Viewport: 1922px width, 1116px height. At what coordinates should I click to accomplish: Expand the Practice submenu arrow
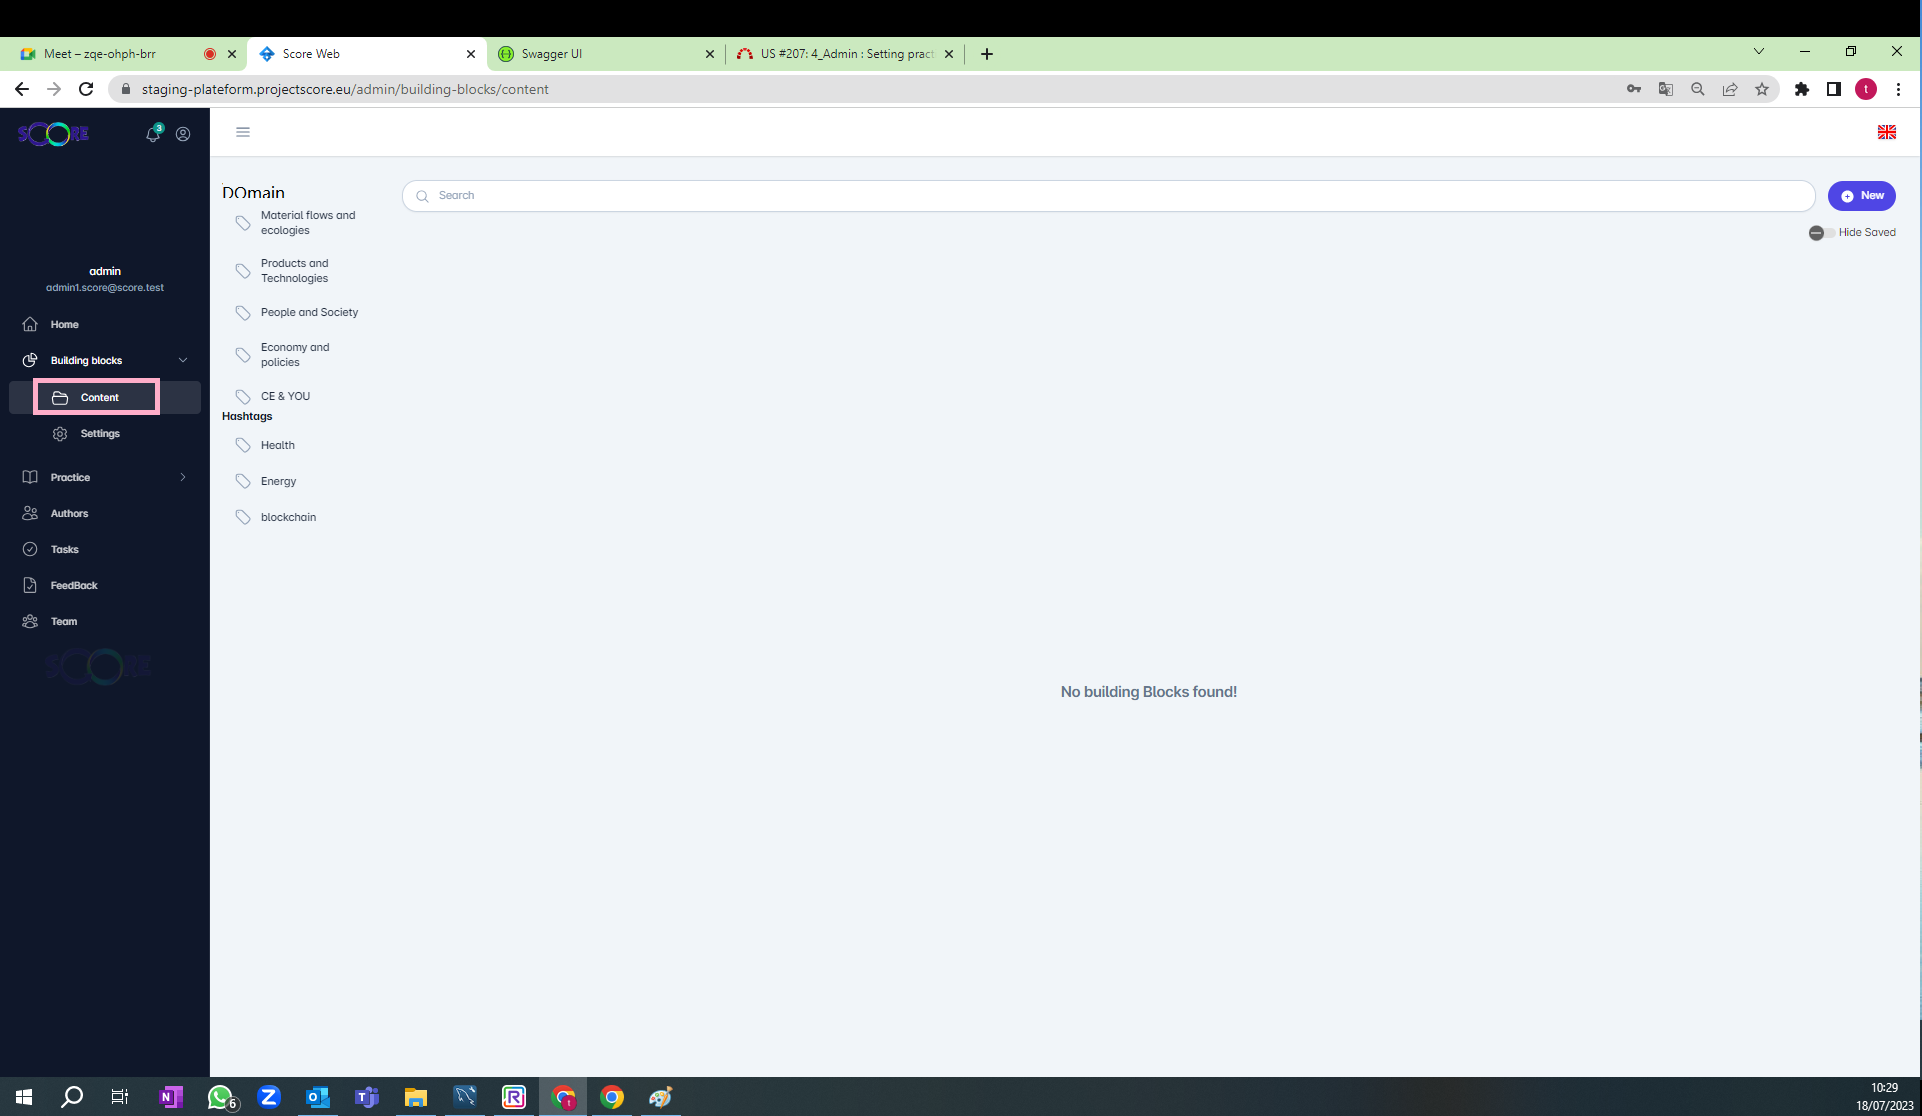click(183, 477)
